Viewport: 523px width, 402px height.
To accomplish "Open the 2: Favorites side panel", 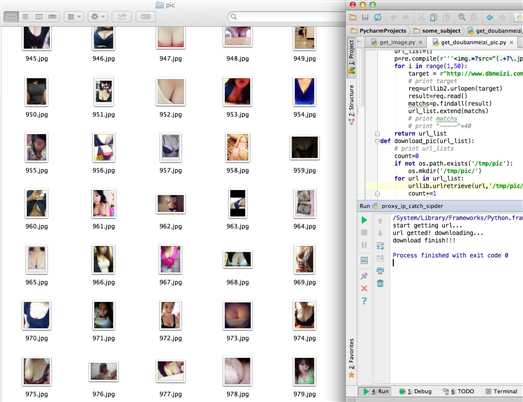I will click(x=351, y=358).
